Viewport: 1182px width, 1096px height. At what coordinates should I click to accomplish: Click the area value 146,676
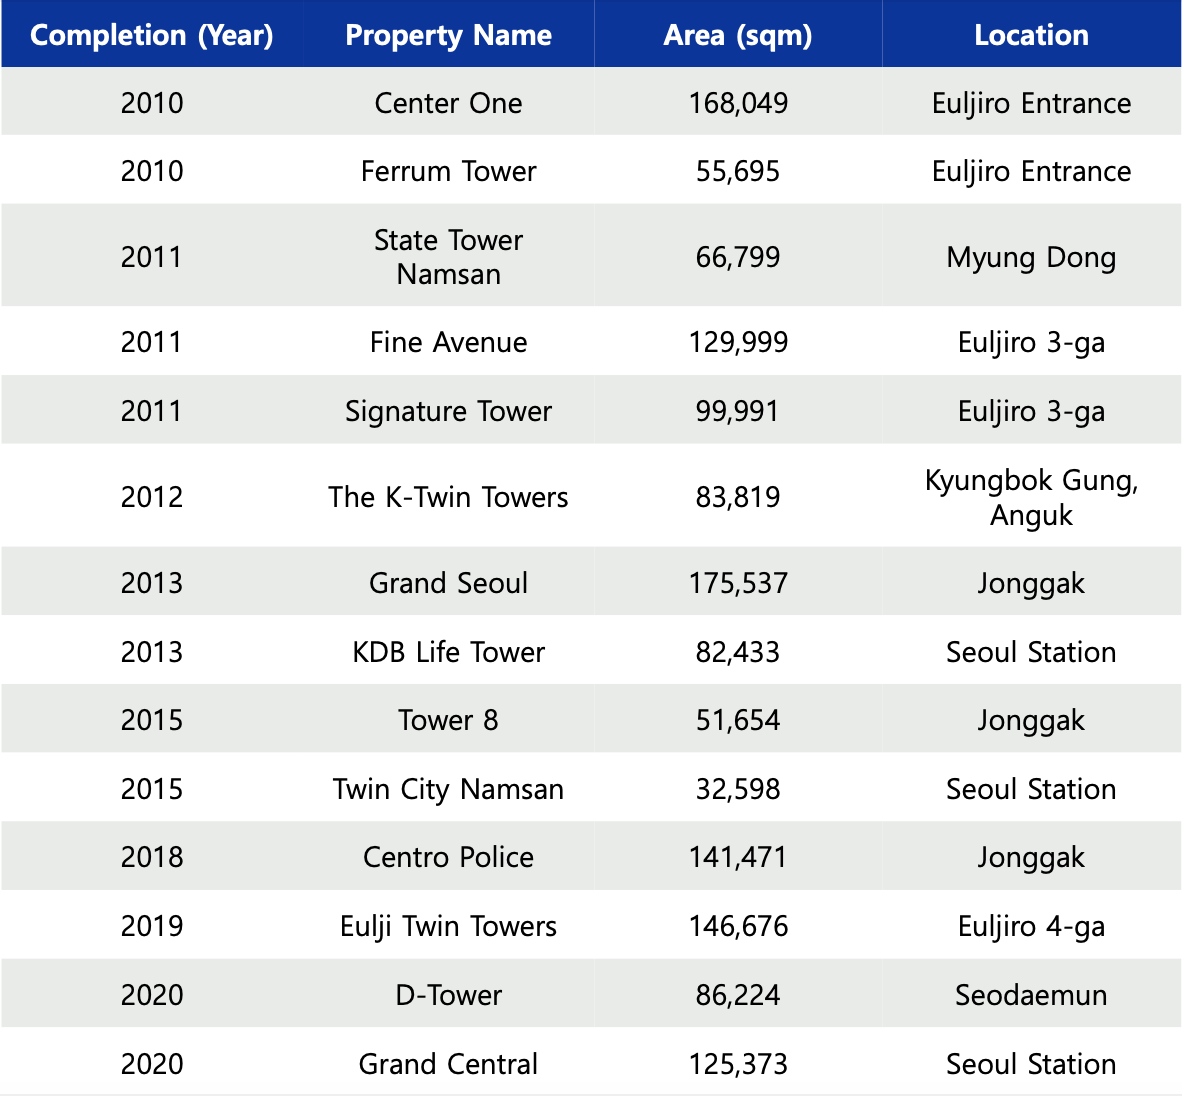point(738,926)
